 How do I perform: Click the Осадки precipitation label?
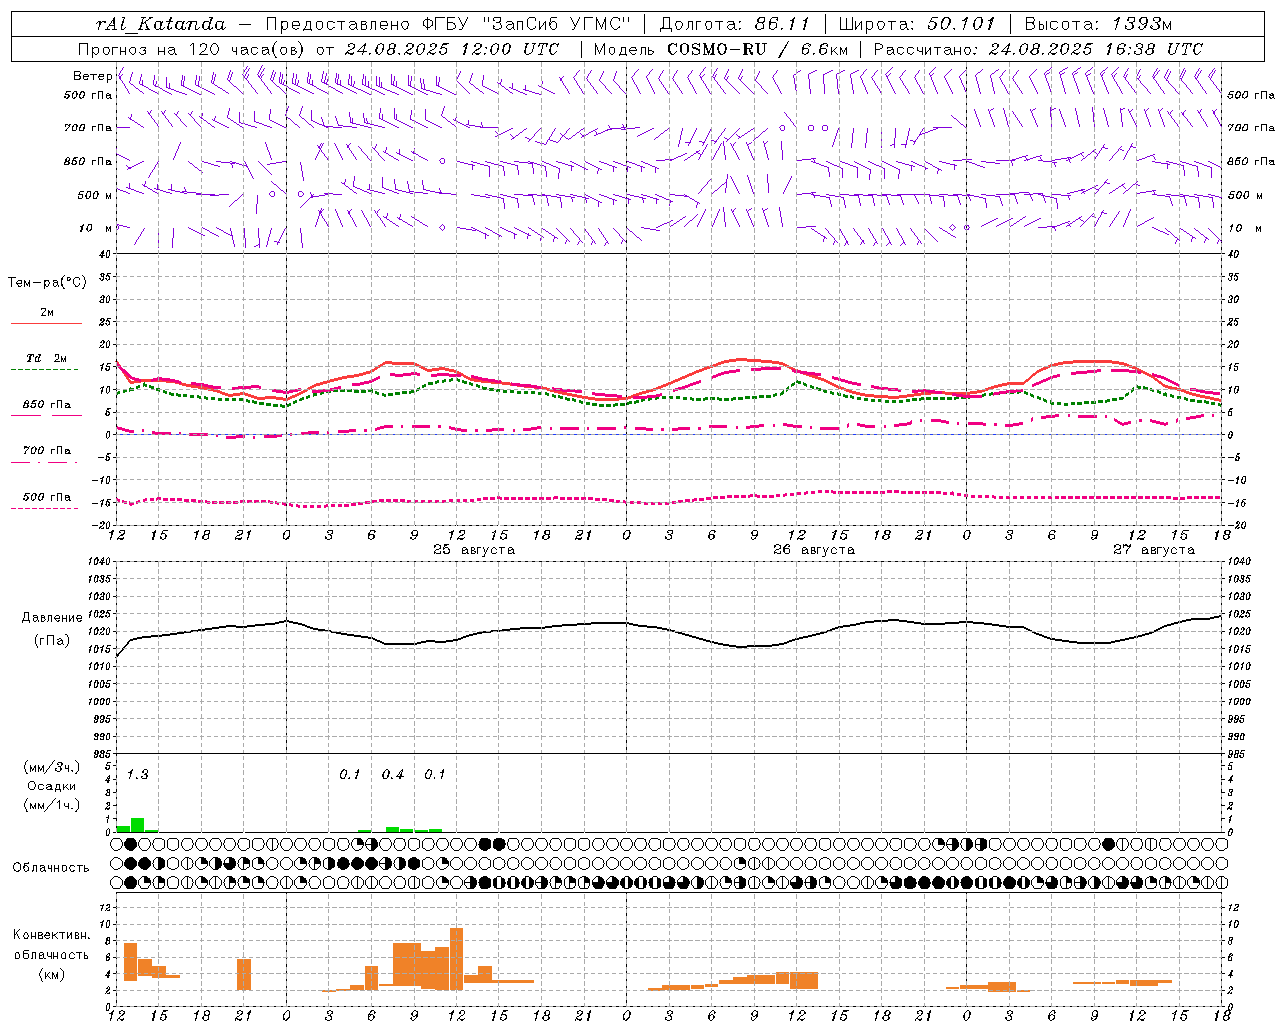[x=51, y=786]
